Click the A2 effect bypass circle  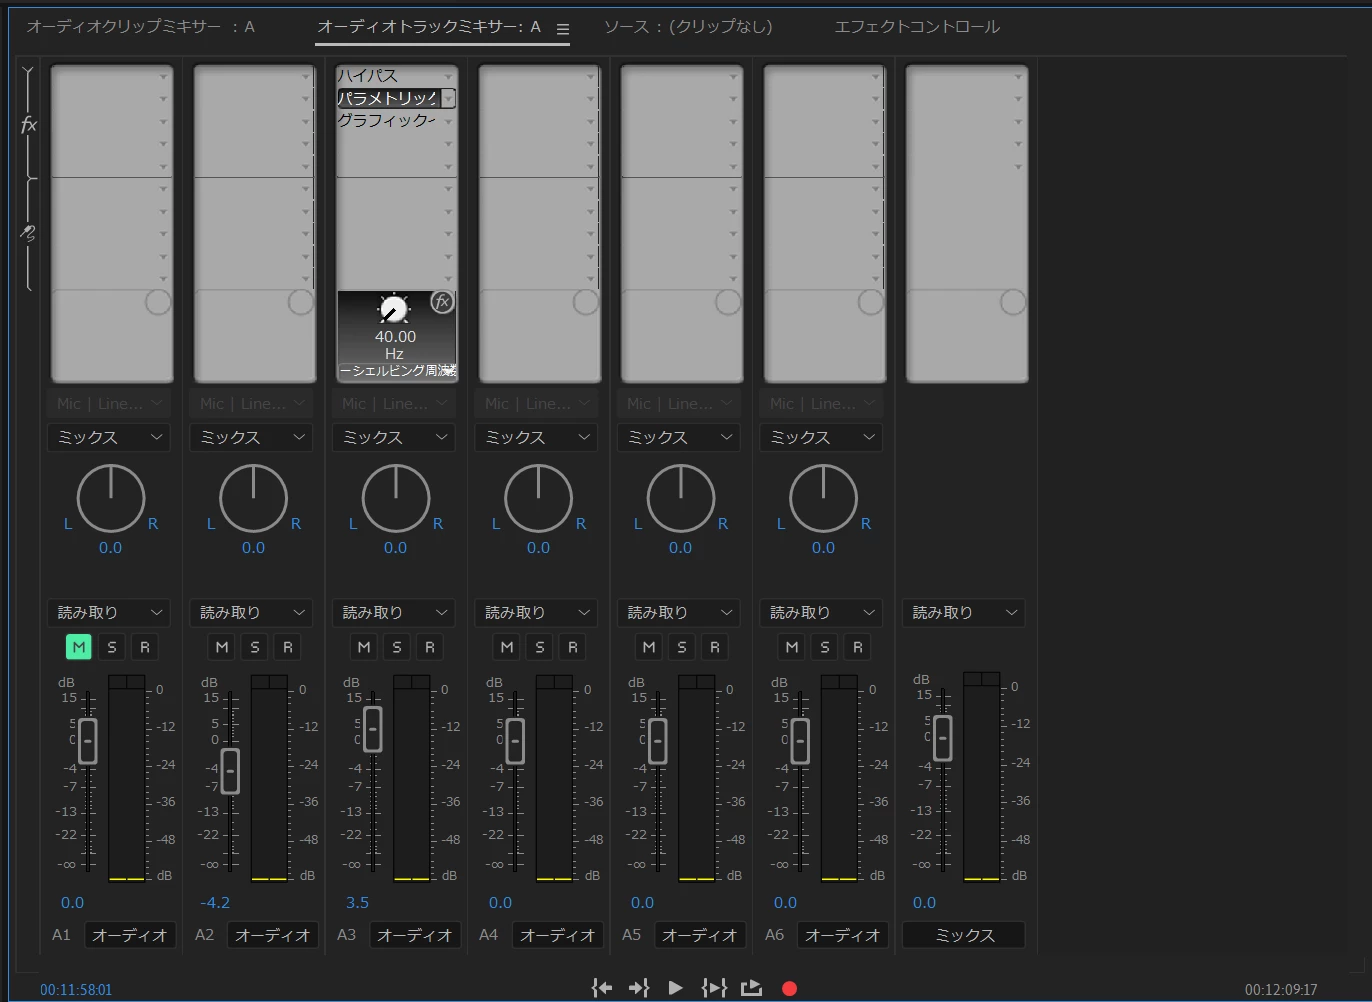pyautogui.click(x=301, y=302)
